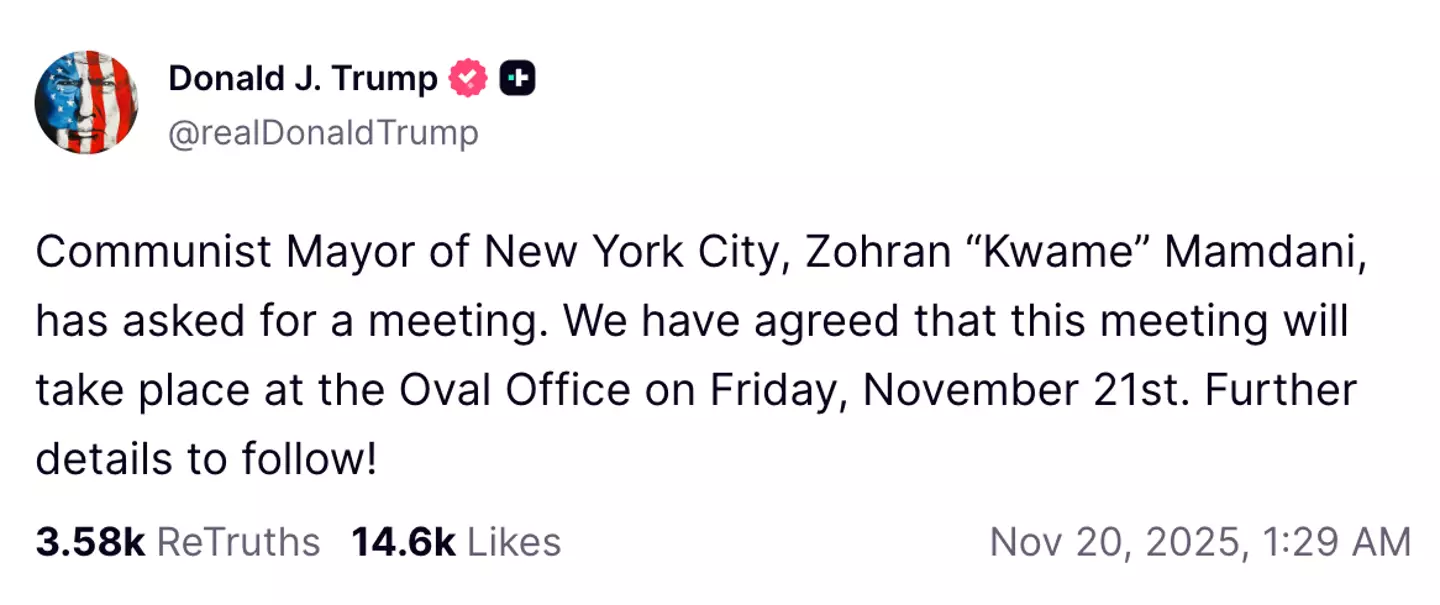
Task: Click the 3.58k ReTruths number
Action: click(90, 543)
